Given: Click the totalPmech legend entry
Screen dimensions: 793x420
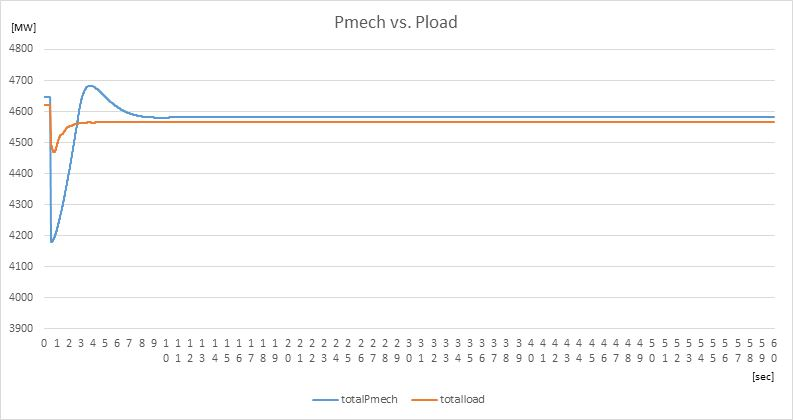Looking at the screenshot, I should click(355, 399).
